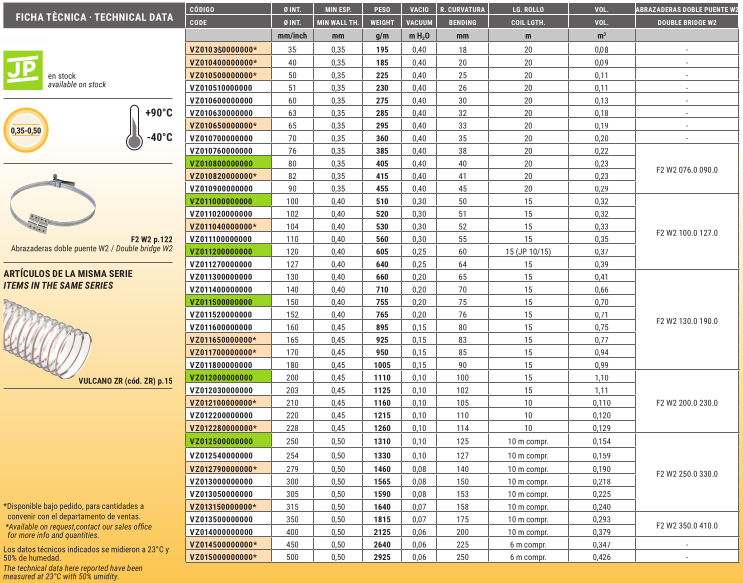
Task: Select product code VZ010350000000*
Action: pos(224,49)
